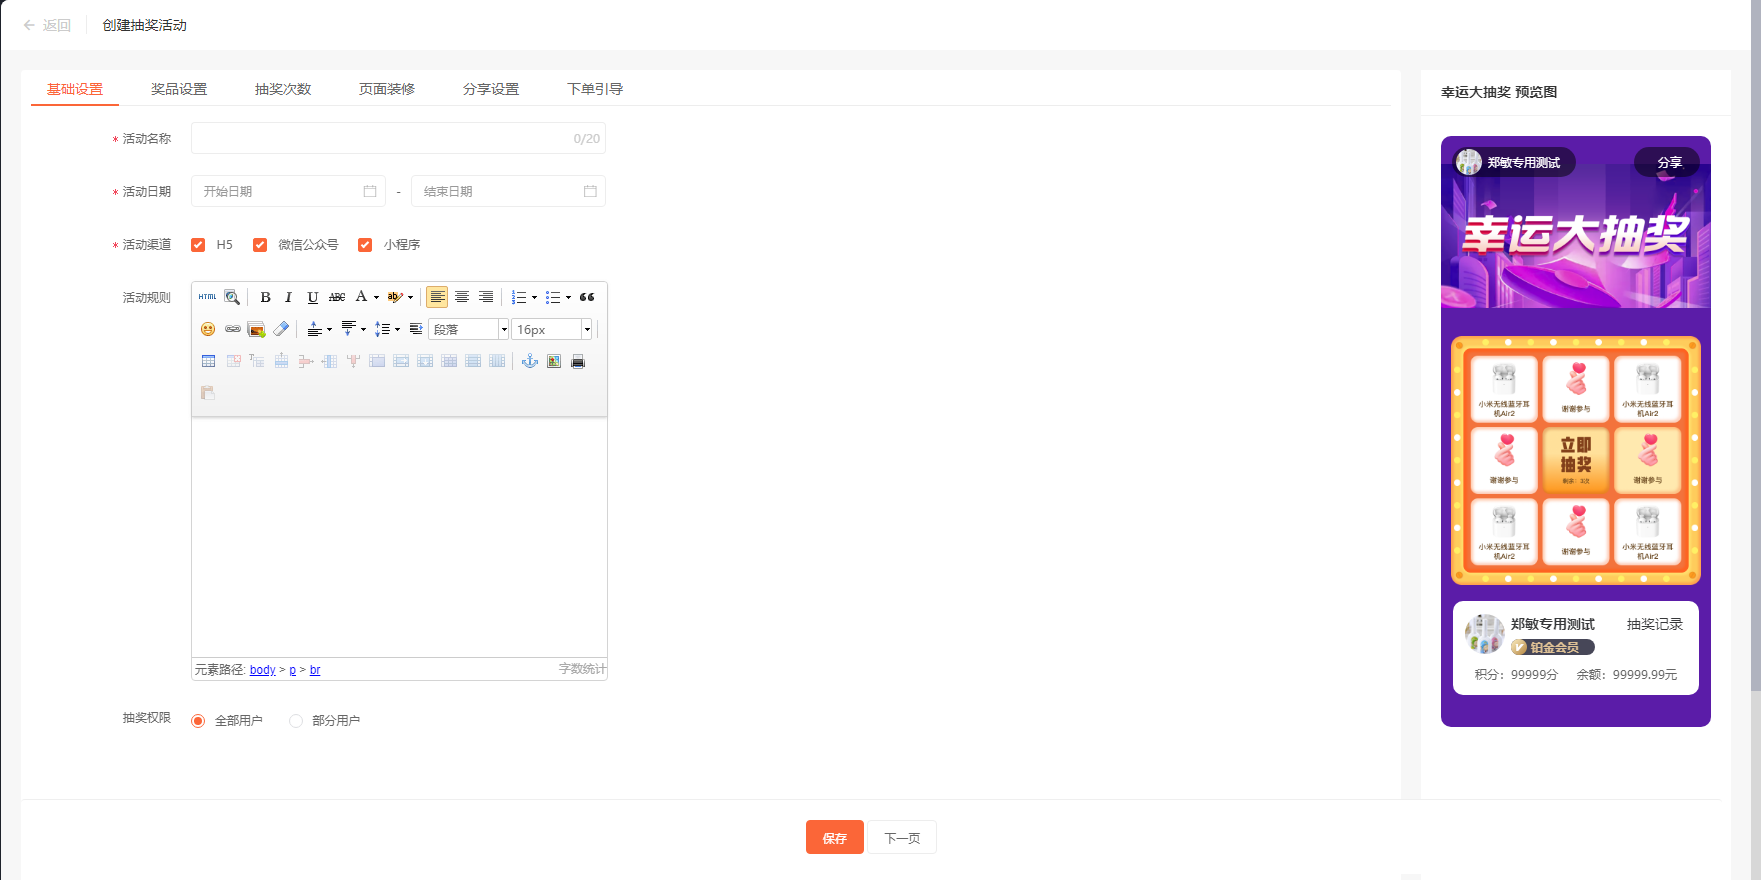1761x880 pixels.
Task: Toggle strikethrough formatting
Action: point(337,297)
